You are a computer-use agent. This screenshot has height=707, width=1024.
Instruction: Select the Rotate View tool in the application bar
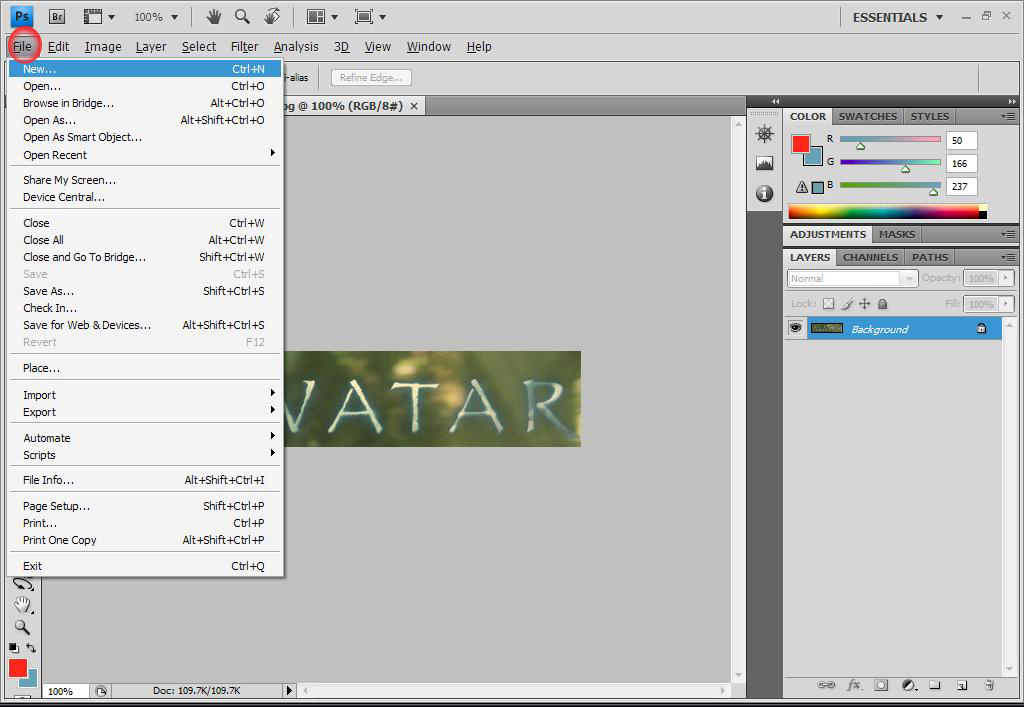[272, 16]
